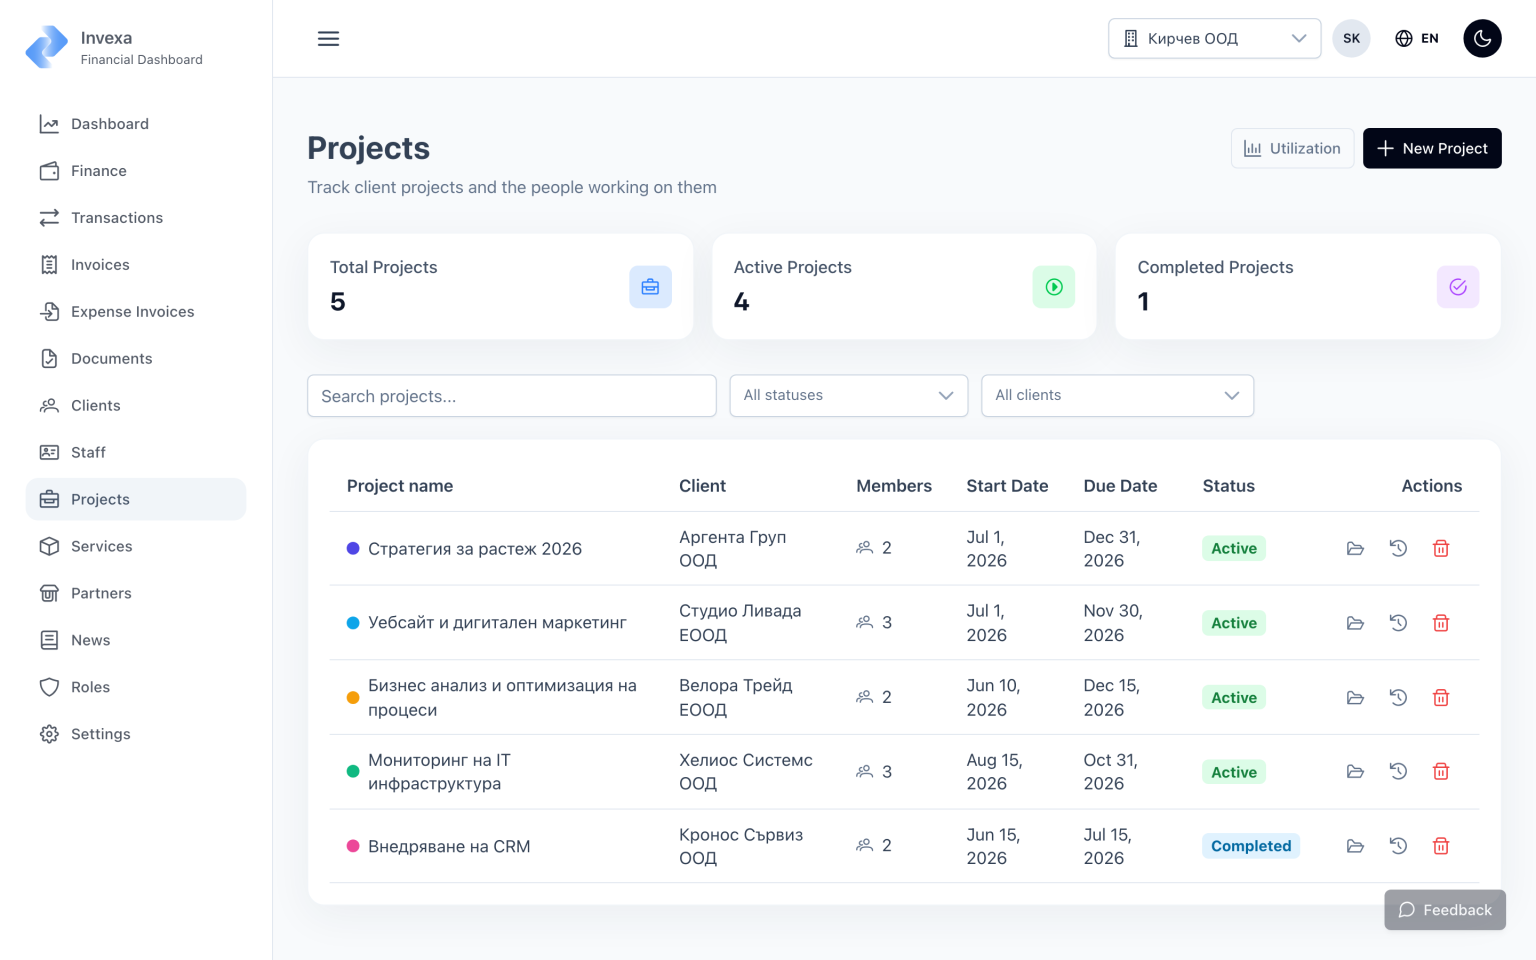Screen dimensions: 1536x960
Task: Click the Active Projects play icon
Action: tap(1054, 287)
